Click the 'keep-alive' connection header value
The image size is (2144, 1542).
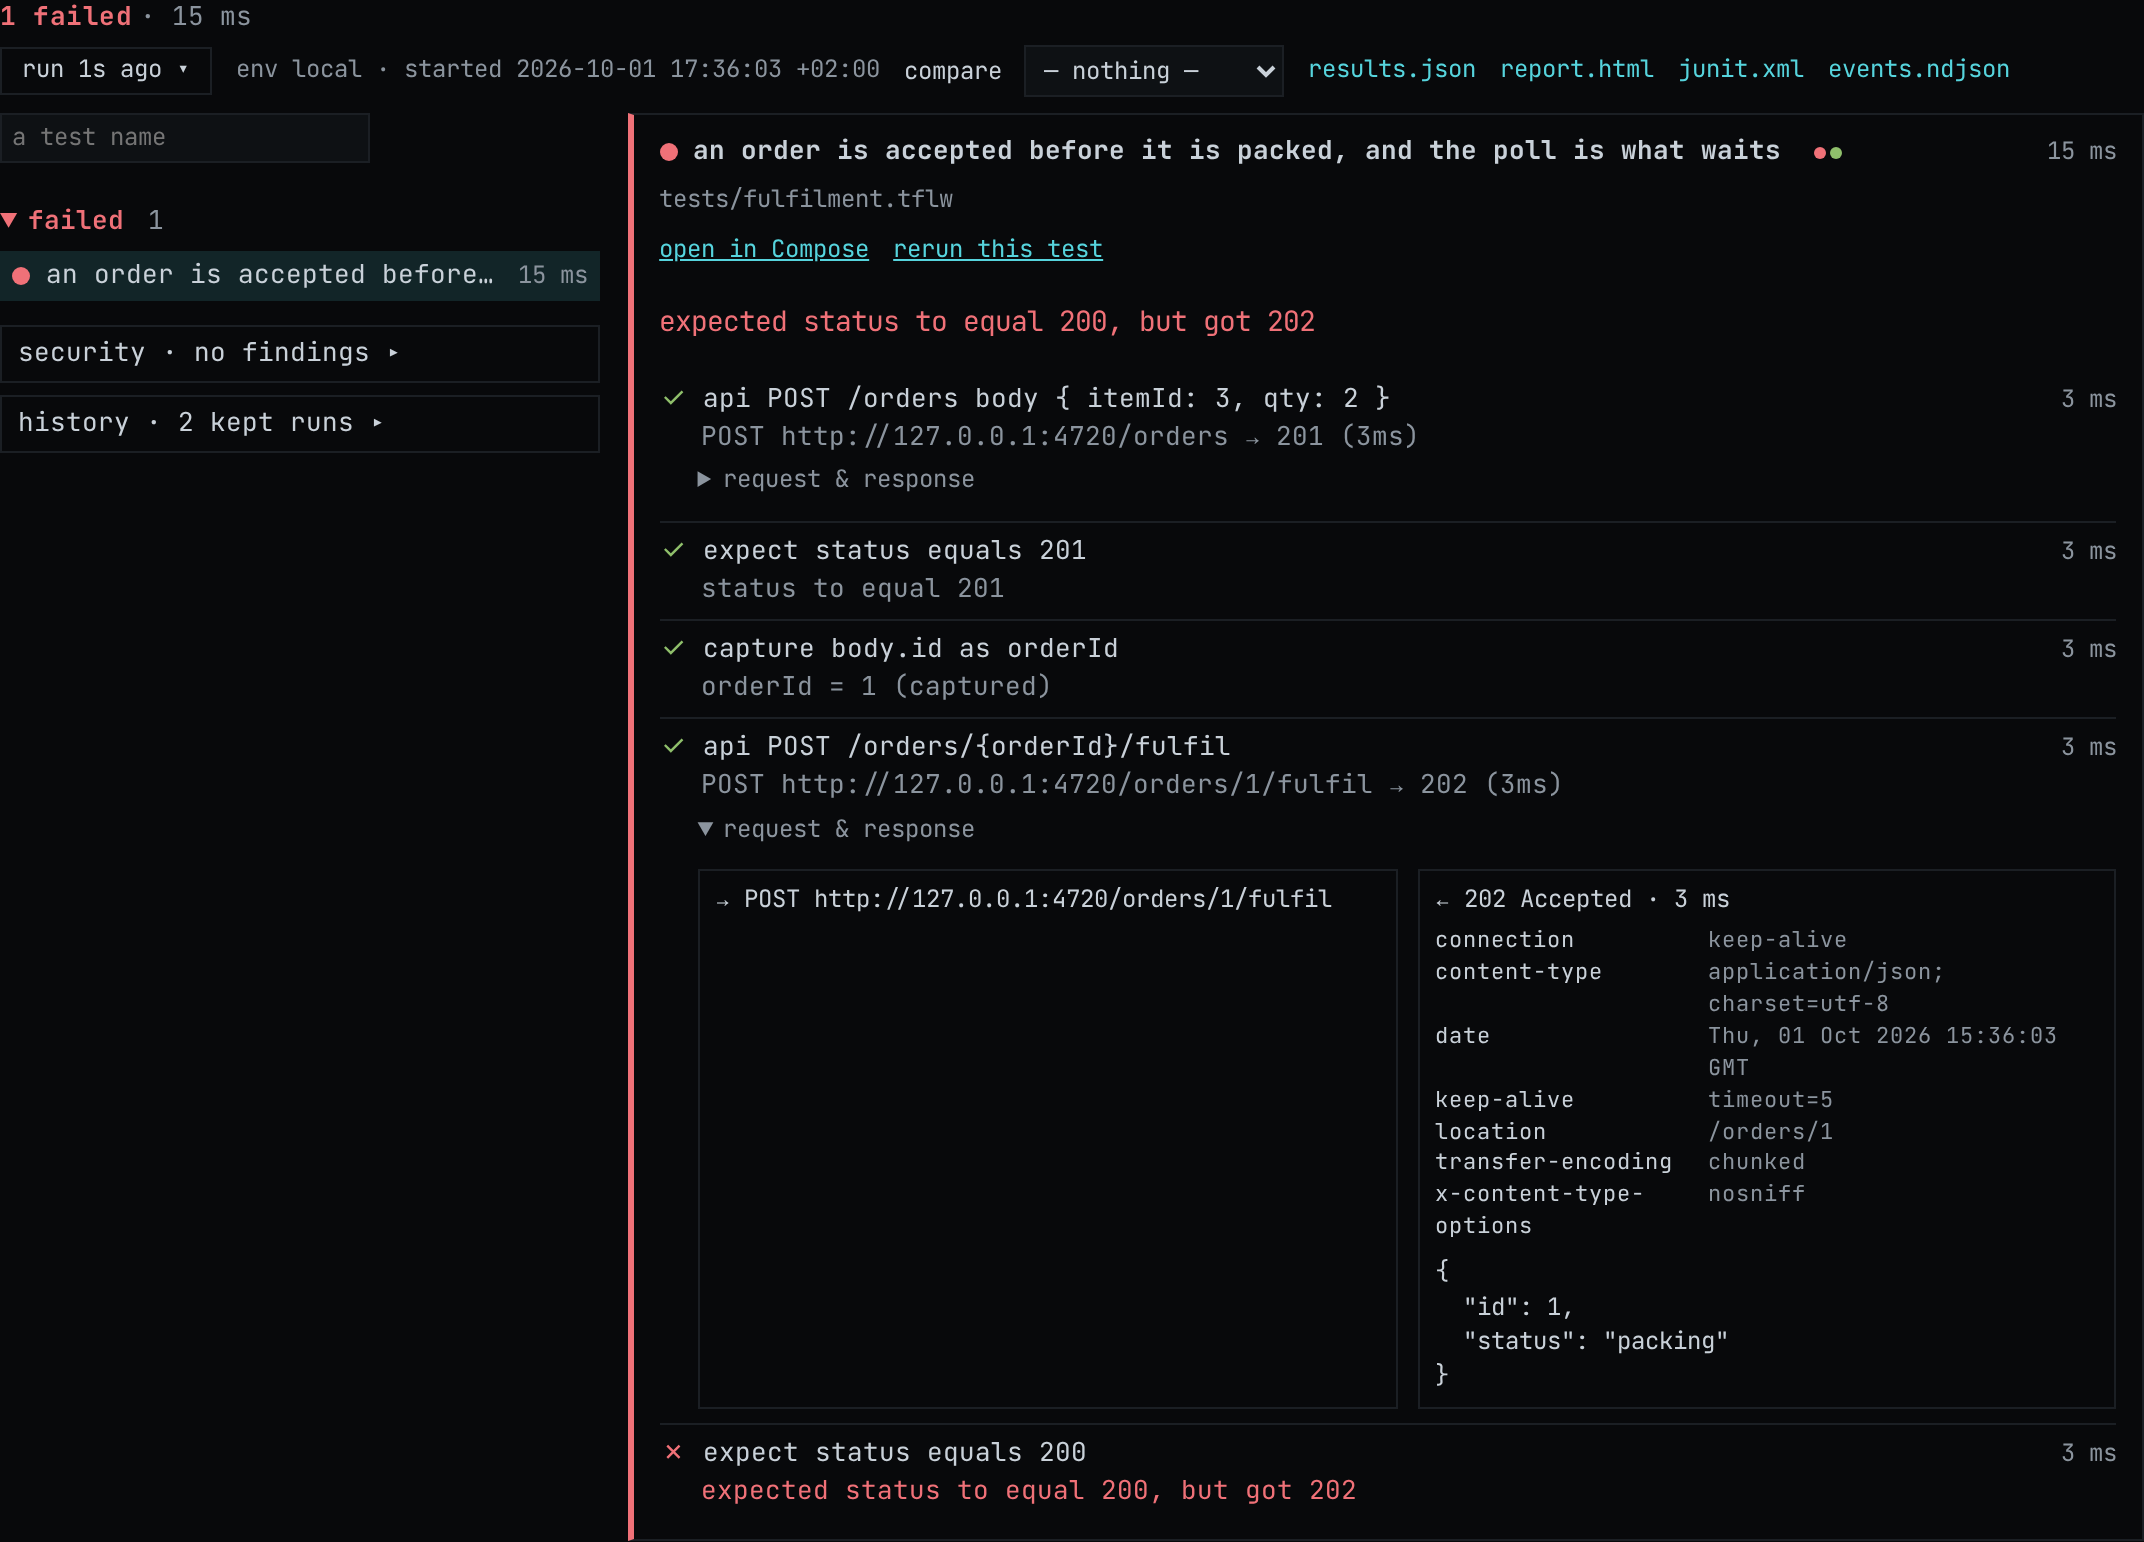point(1777,939)
